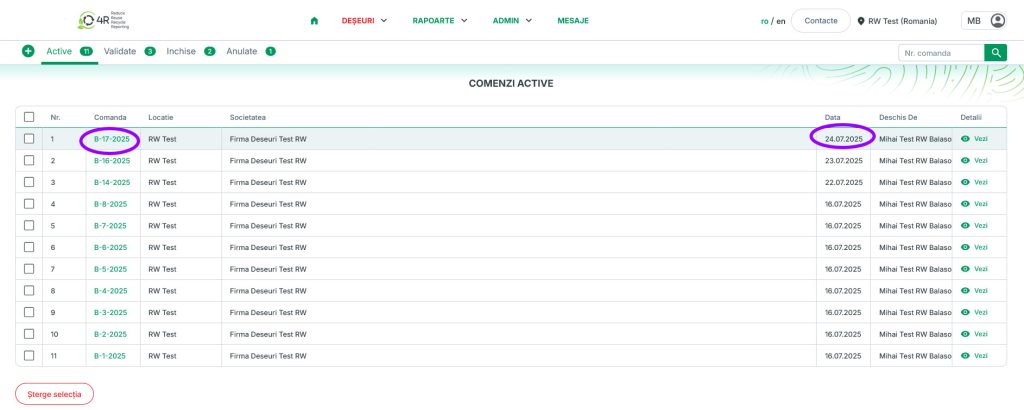This screenshot has height=410, width=1024.
Task: Check the box for order B-17-2025
Action: point(29,139)
